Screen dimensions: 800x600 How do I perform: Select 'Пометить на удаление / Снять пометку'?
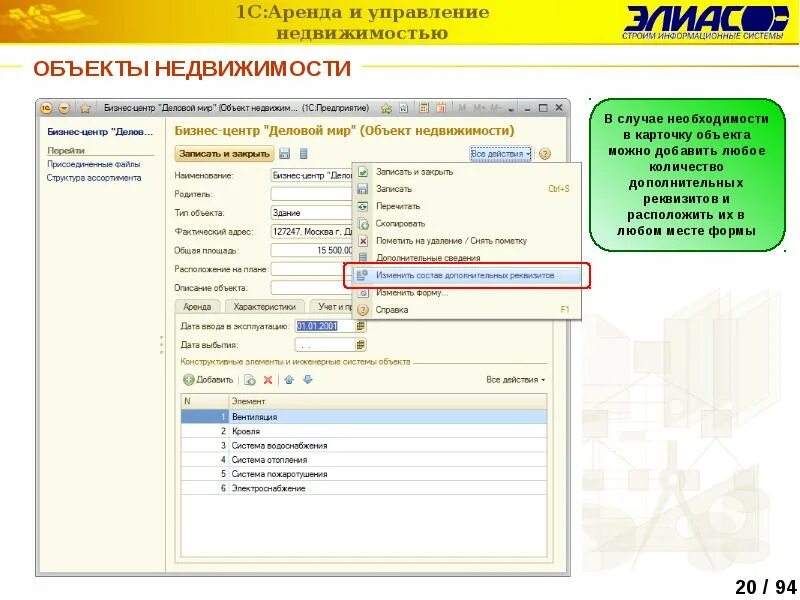(467, 241)
